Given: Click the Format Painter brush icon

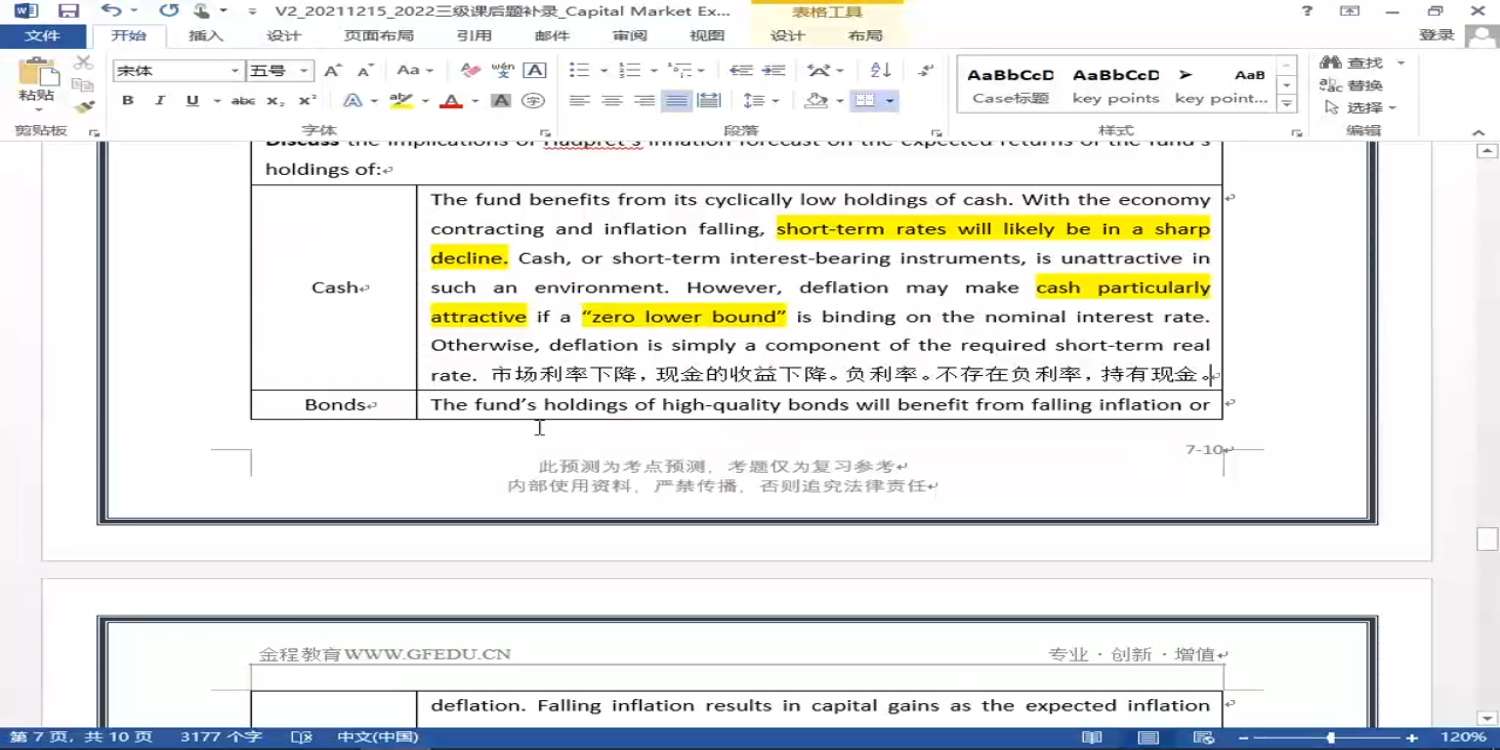Looking at the screenshot, I should [x=84, y=106].
